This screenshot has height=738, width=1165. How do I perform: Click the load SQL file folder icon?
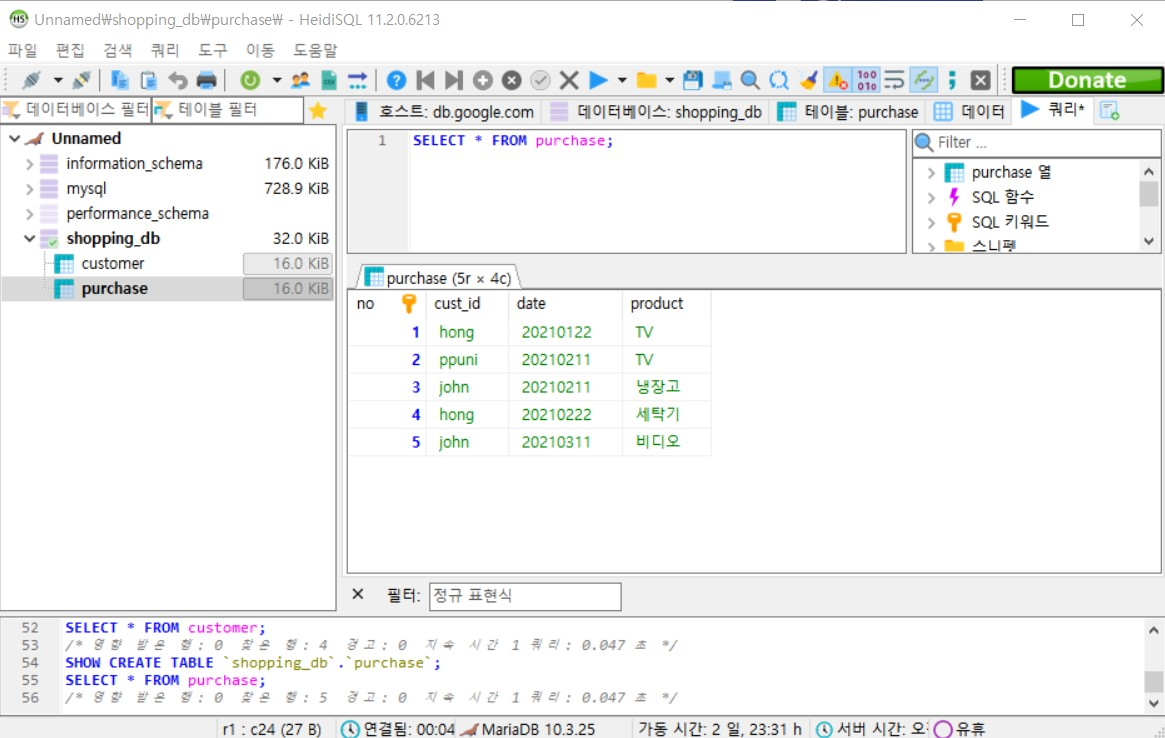pyautogui.click(x=646, y=80)
